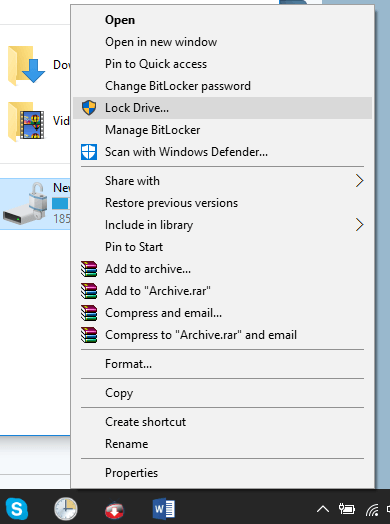Choose Open in new window
The height and width of the screenshot is (524, 390).
(223, 42)
